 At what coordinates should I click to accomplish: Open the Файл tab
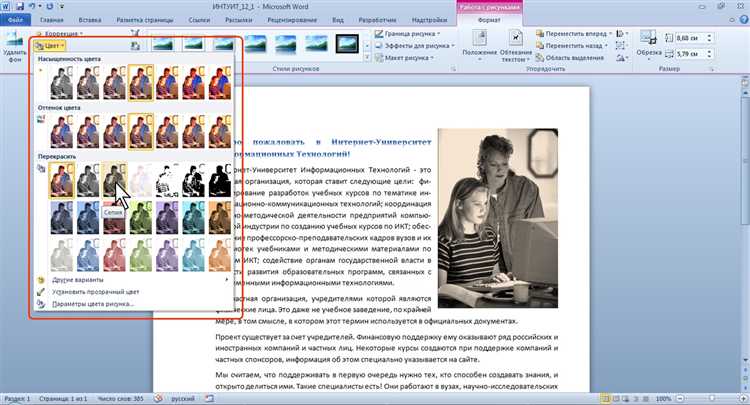(15, 20)
